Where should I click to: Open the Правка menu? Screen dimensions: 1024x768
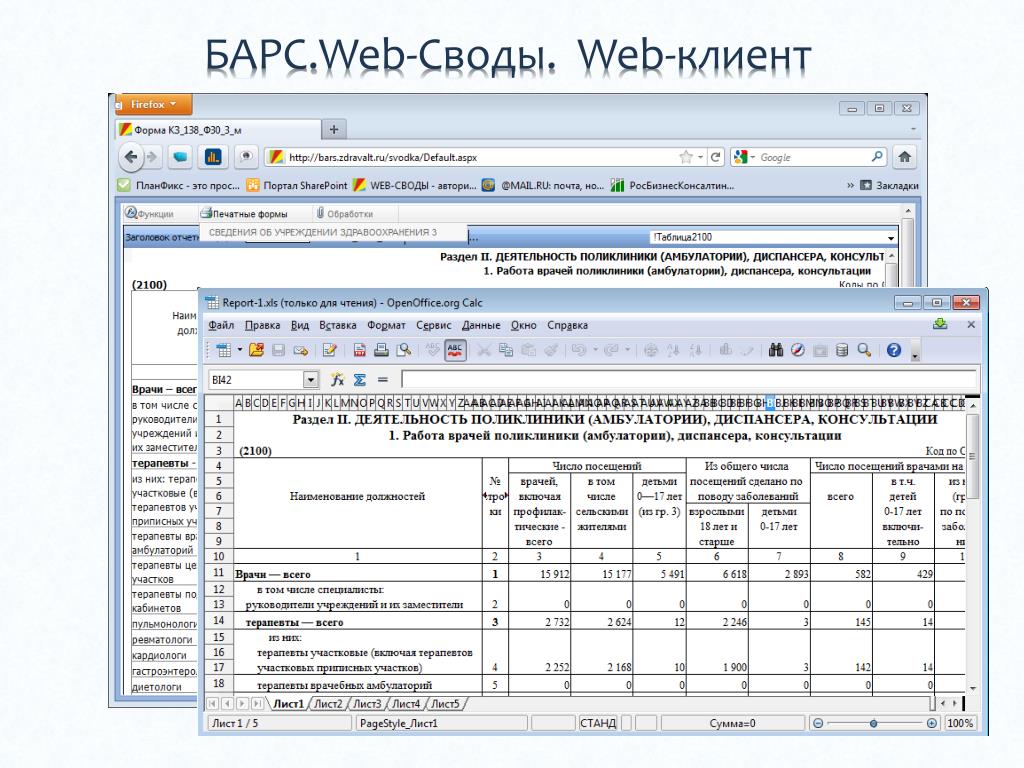263,325
